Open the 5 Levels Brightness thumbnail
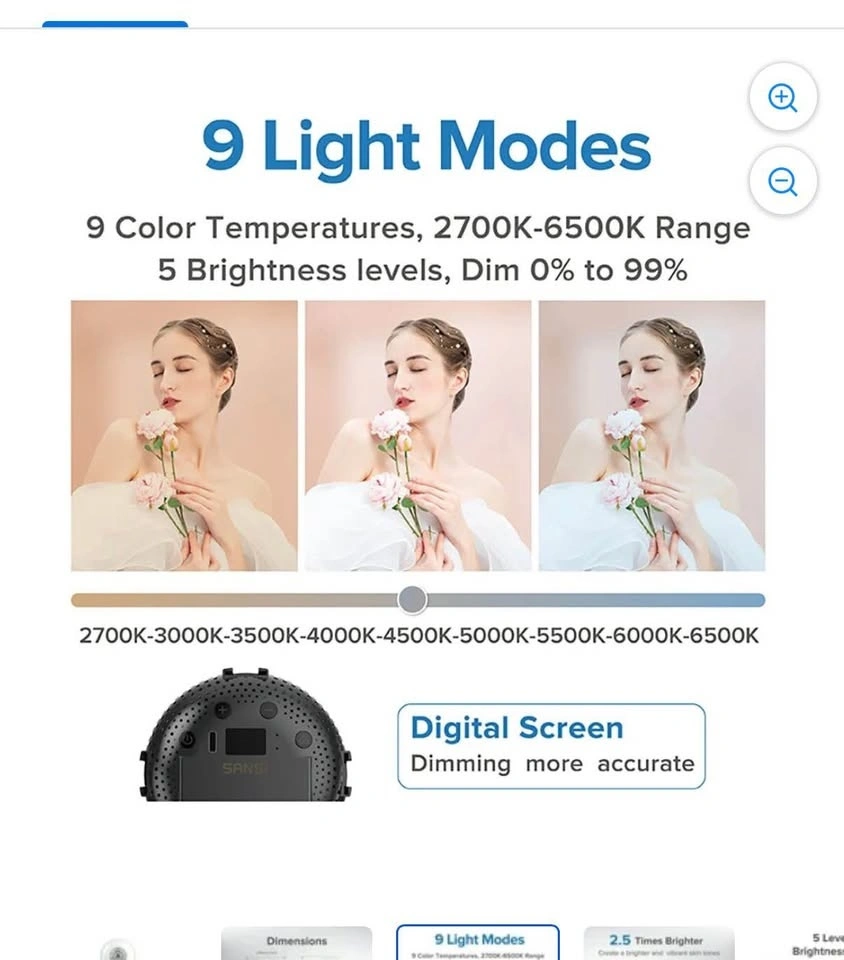The width and height of the screenshot is (844, 960). click(x=820, y=944)
